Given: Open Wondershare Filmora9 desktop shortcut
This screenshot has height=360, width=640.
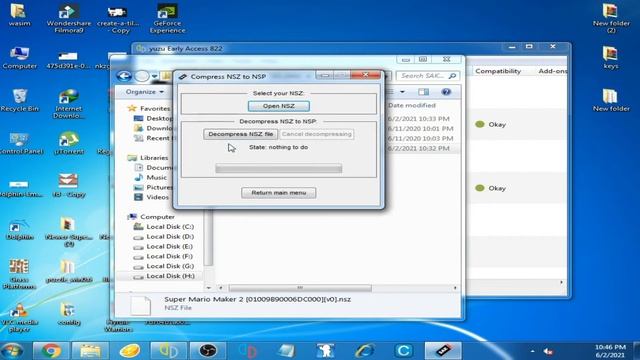Looking at the screenshot, I should [69, 19].
